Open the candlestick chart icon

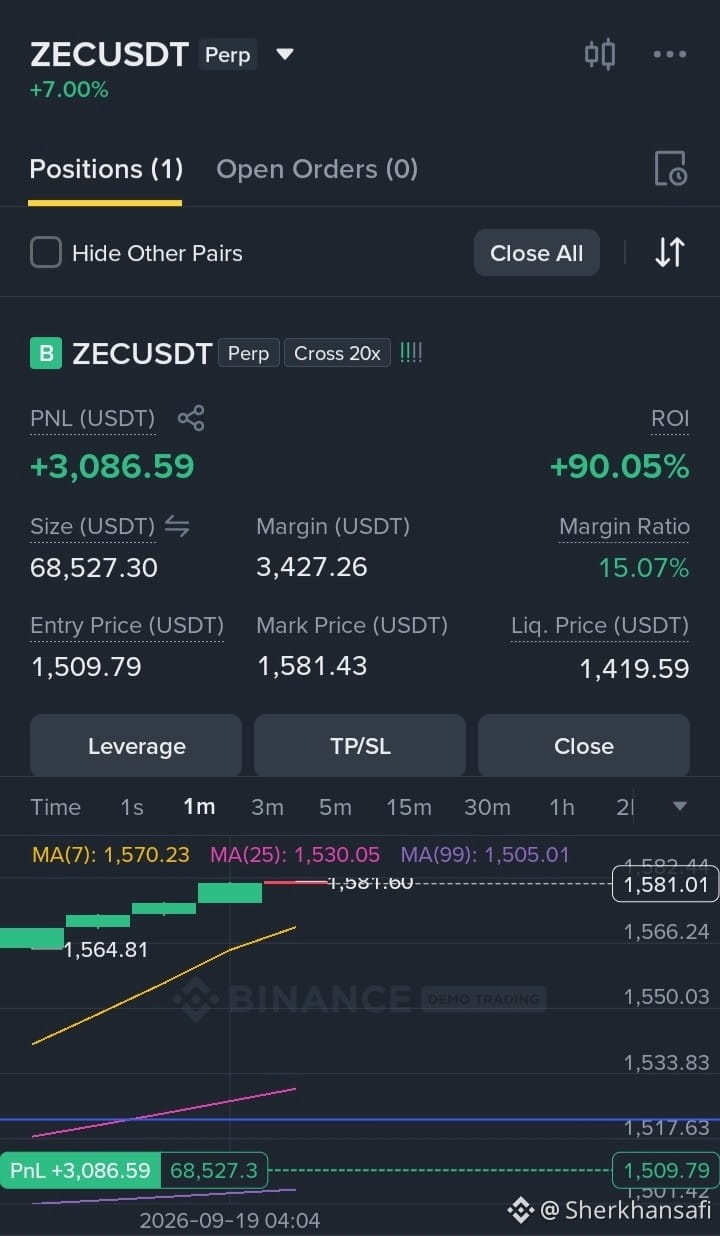pos(599,54)
